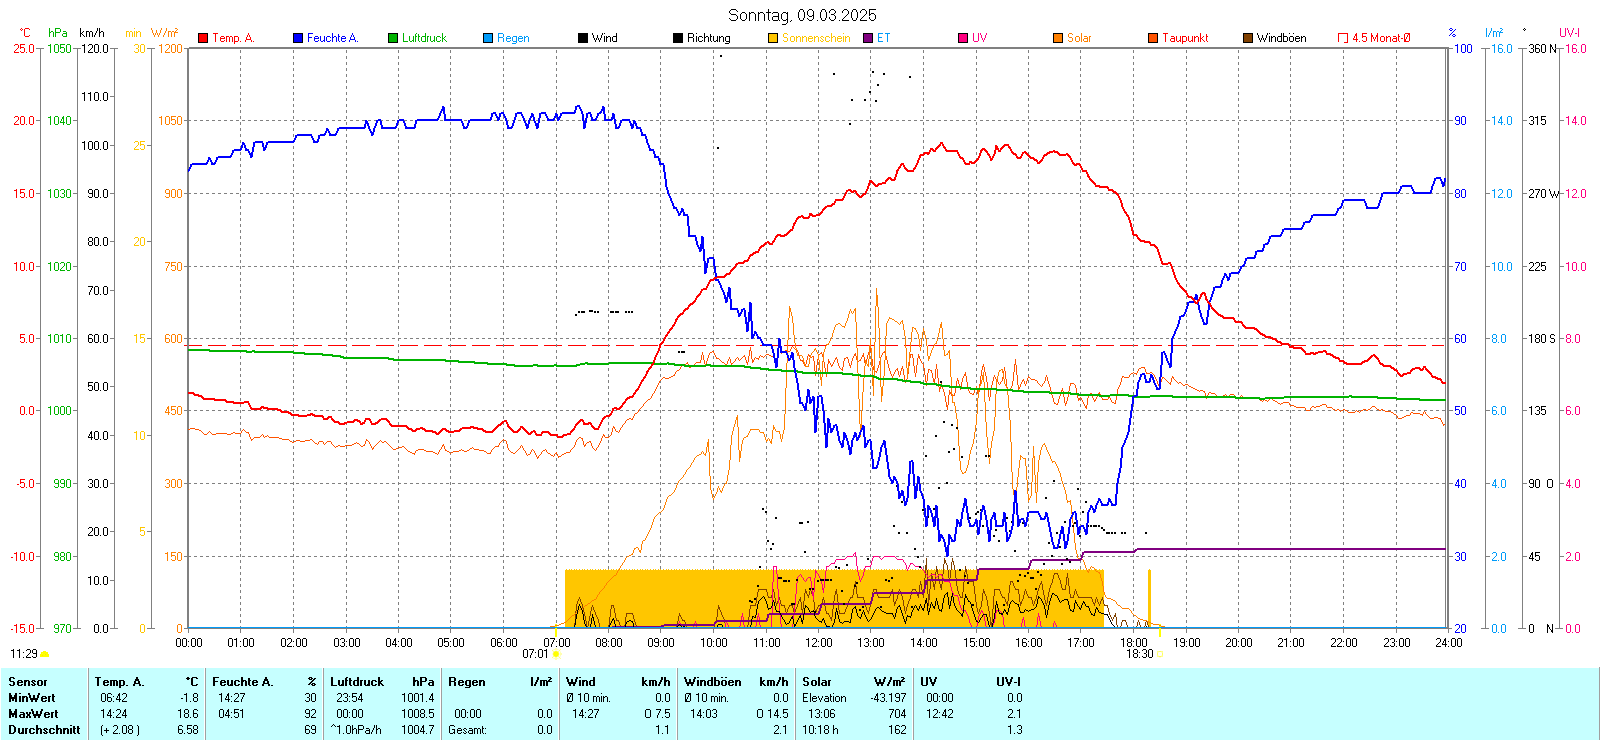Click the orange Solar legend marker

[x=1058, y=38]
